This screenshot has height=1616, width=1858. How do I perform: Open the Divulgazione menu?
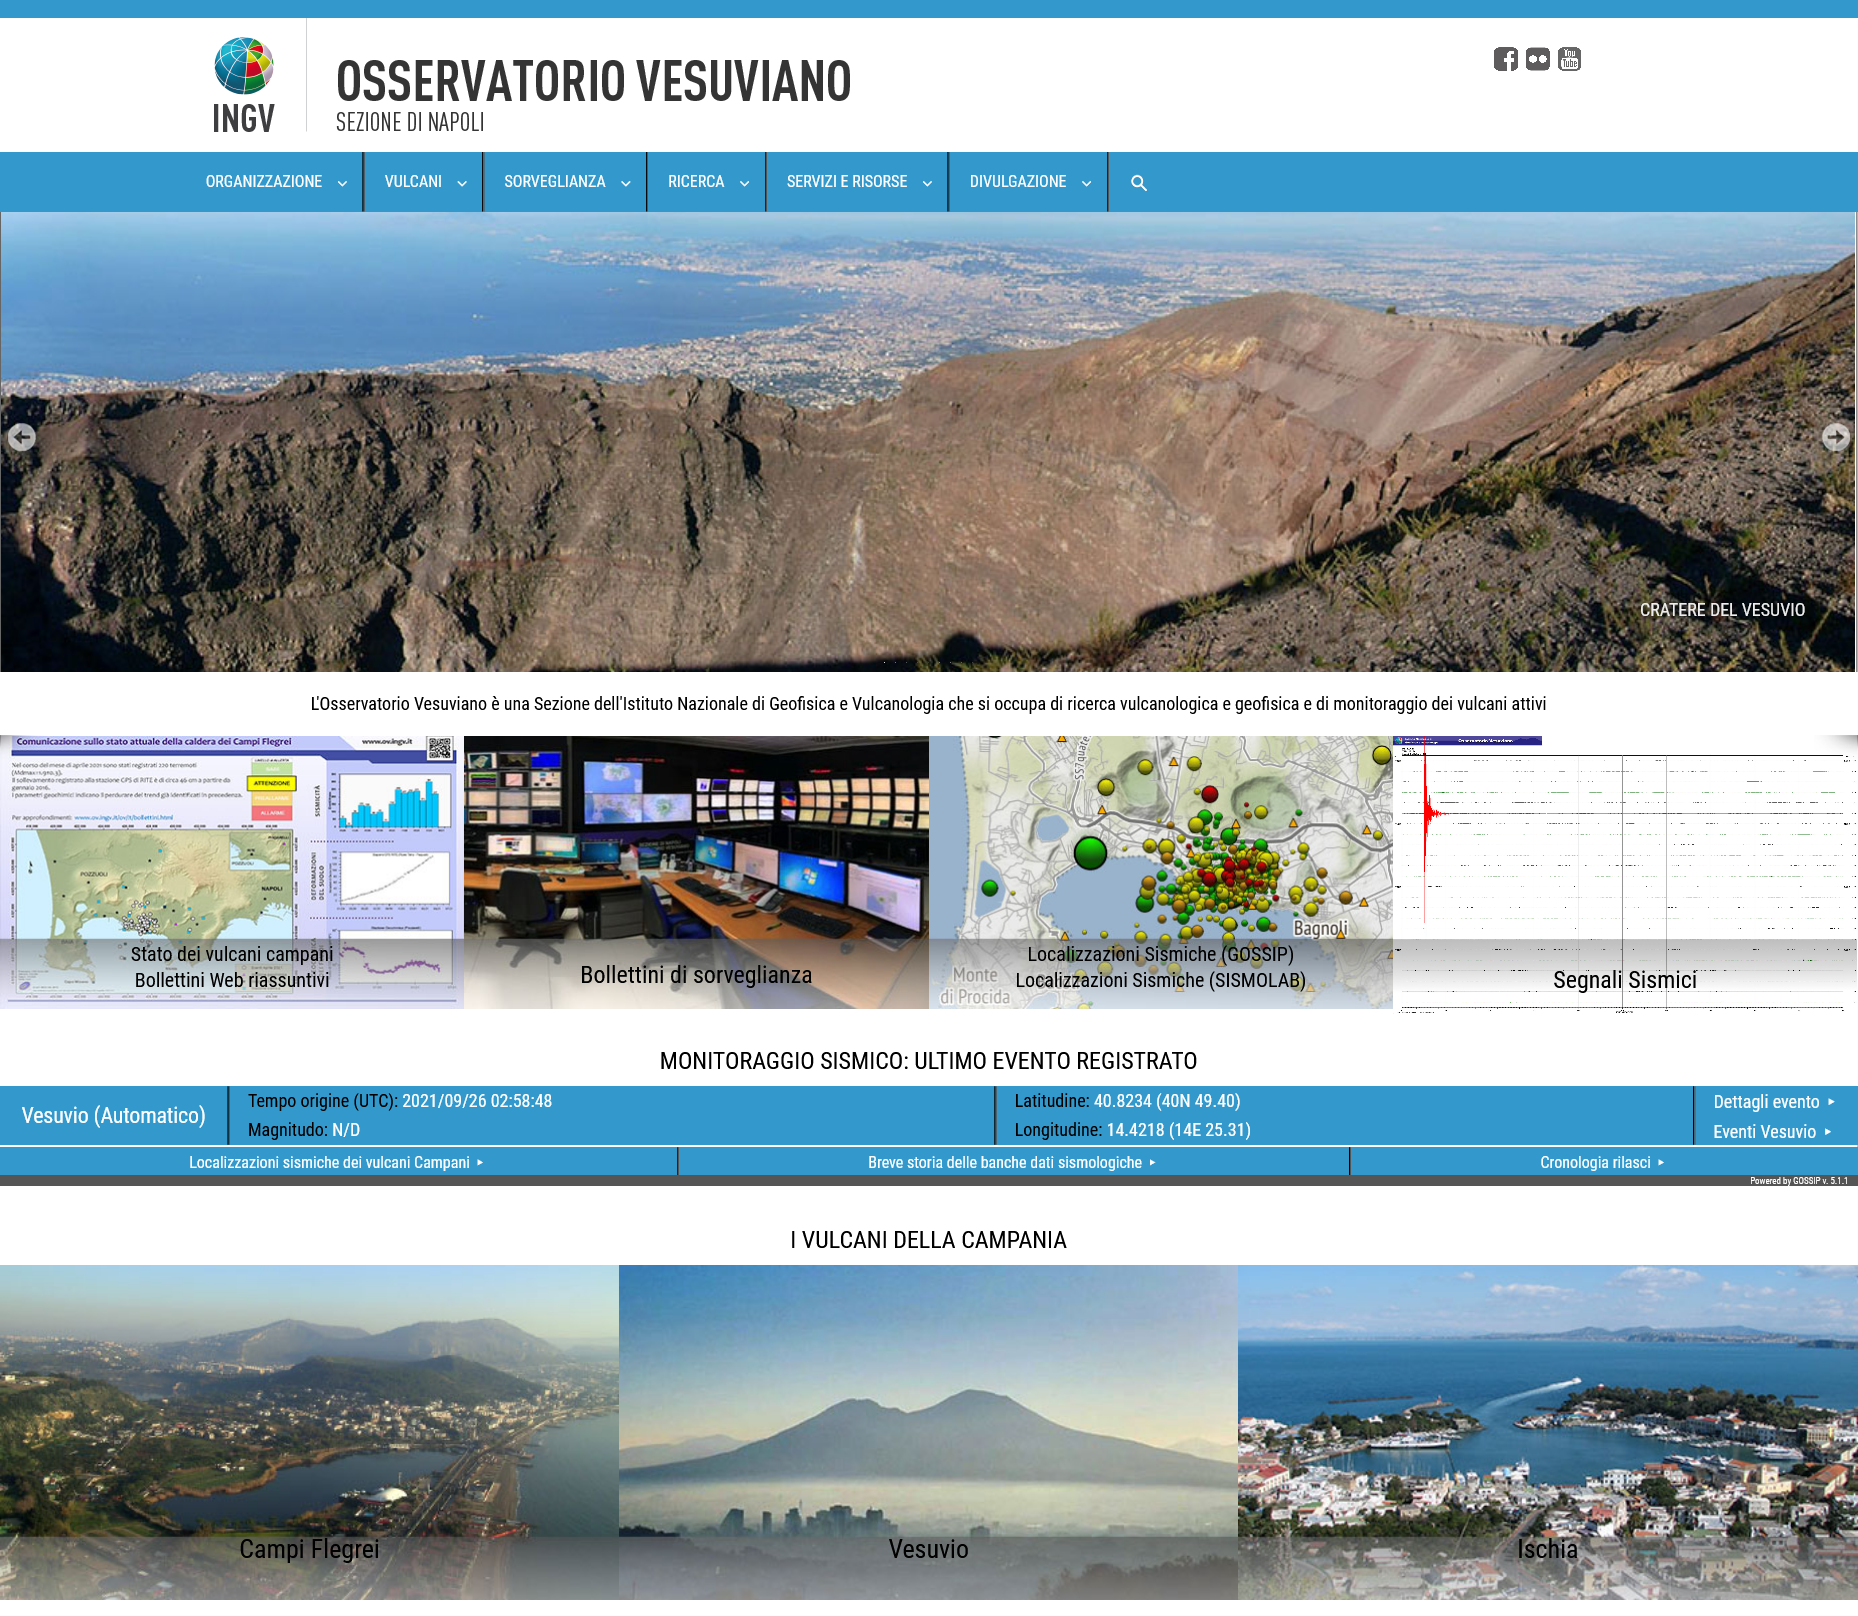[x=1017, y=182]
